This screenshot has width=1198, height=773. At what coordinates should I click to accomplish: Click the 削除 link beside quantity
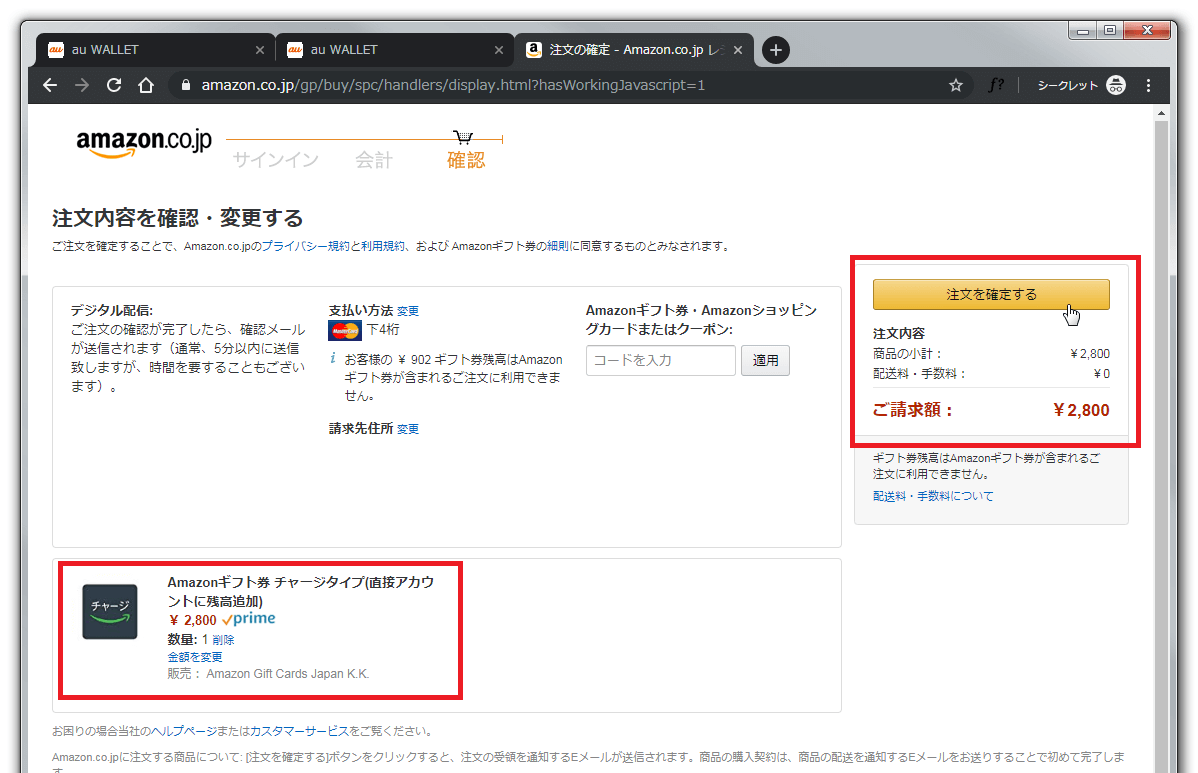tap(224, 640)
